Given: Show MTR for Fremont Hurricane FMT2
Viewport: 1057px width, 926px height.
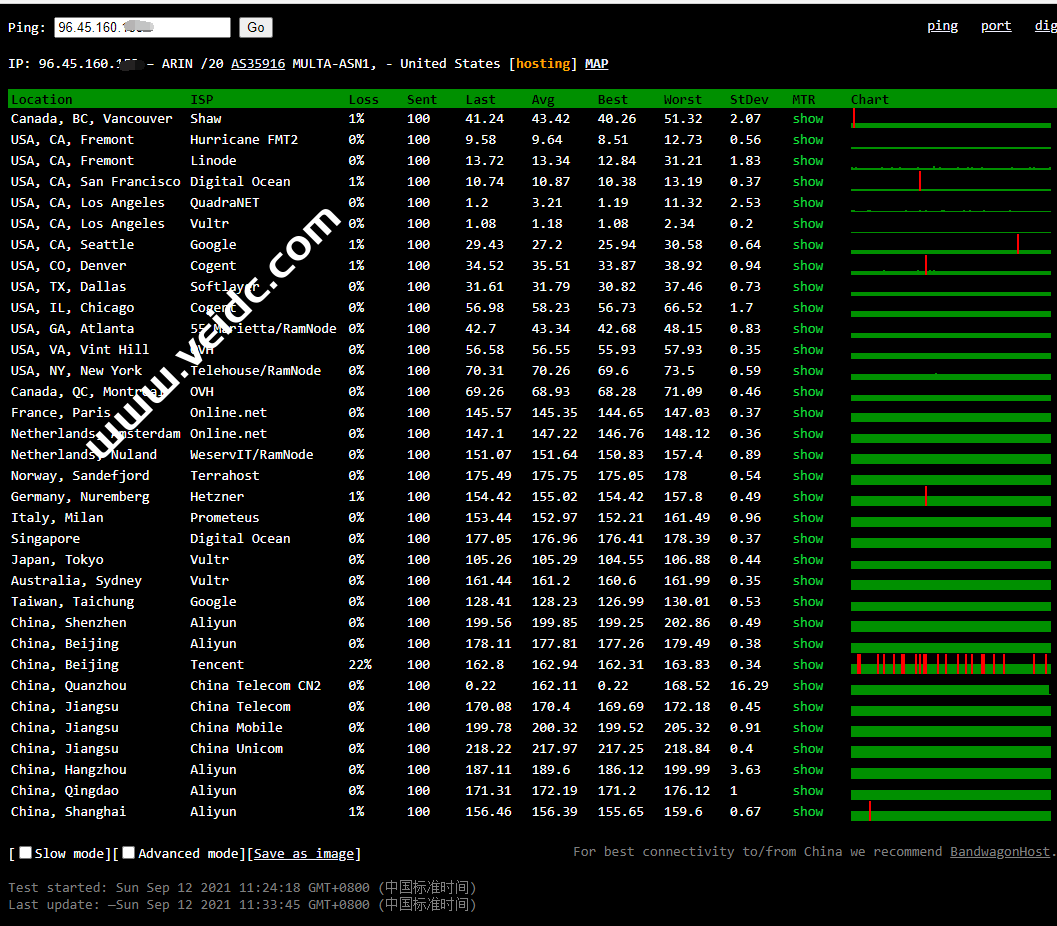Looking at the screenshot, I should (808, 140).
